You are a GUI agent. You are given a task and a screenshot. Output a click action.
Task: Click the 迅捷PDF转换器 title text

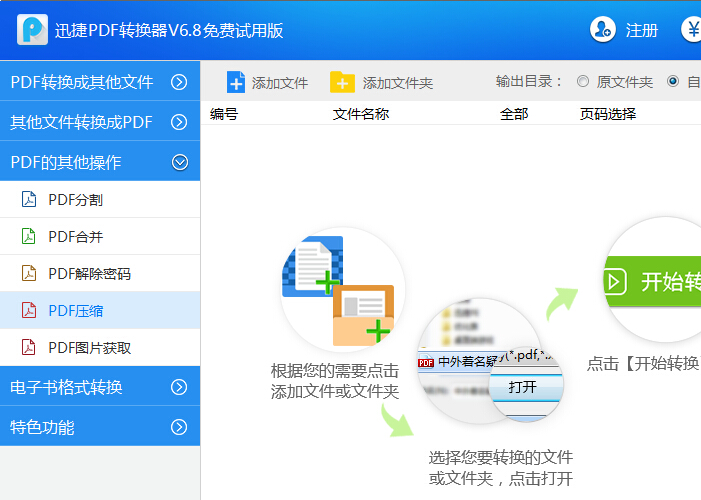[x=169, y=30]
